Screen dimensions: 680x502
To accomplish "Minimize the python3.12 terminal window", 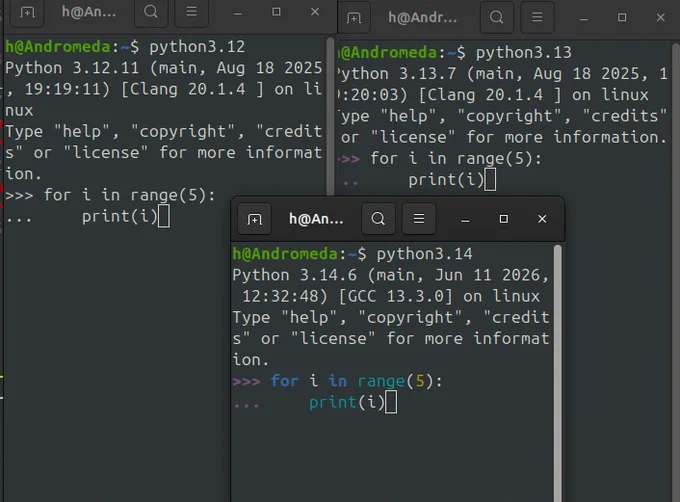I will click(238, 12).
